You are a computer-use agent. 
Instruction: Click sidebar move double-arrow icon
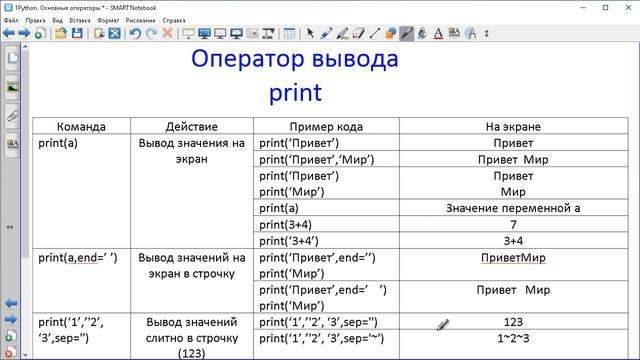(10, 227)
